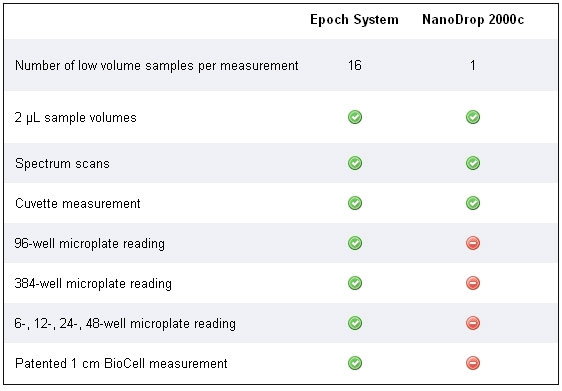Click the value 1 under NanoDrop 2000c
The width and height of the screenshot is (562, 391).
click(x=473, y=65)
